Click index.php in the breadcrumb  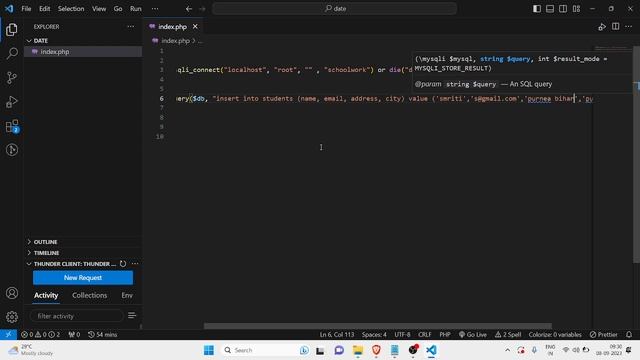[x=175, y=41]
